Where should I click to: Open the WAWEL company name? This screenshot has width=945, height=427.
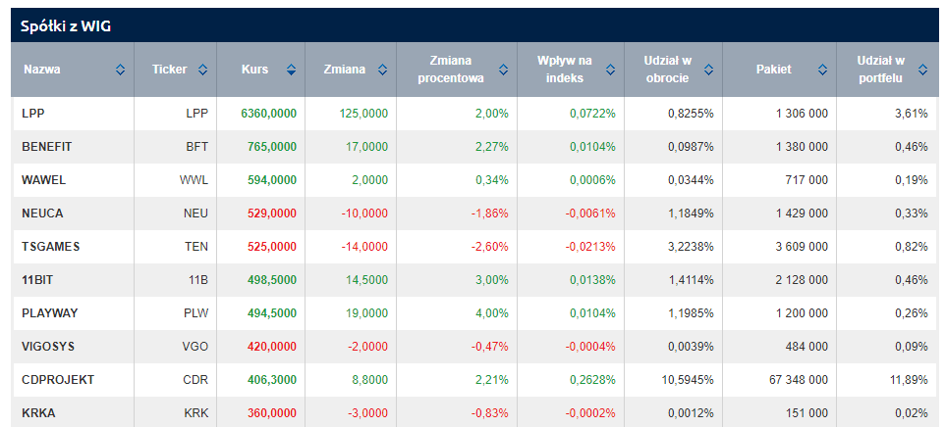[x=42, y=179]
